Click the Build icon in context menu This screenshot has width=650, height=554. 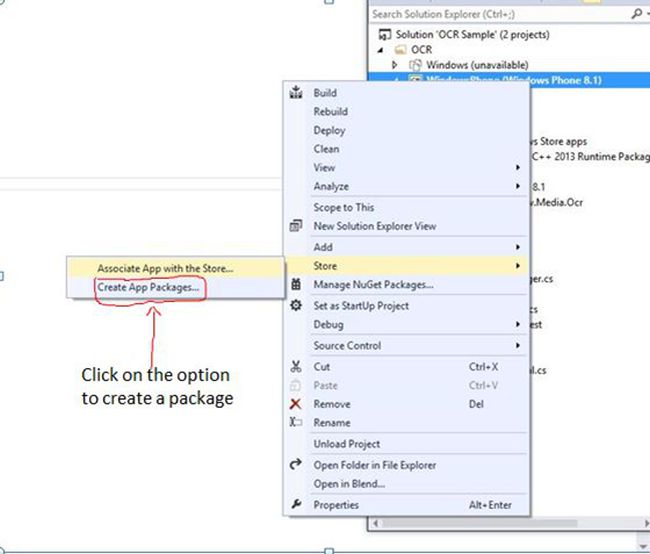[296, 92]
